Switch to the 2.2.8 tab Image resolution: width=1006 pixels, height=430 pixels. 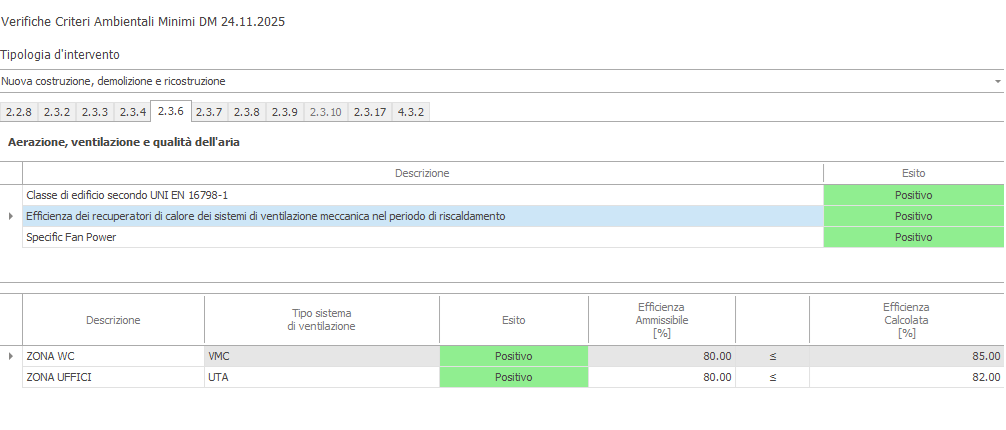[19, 112]
